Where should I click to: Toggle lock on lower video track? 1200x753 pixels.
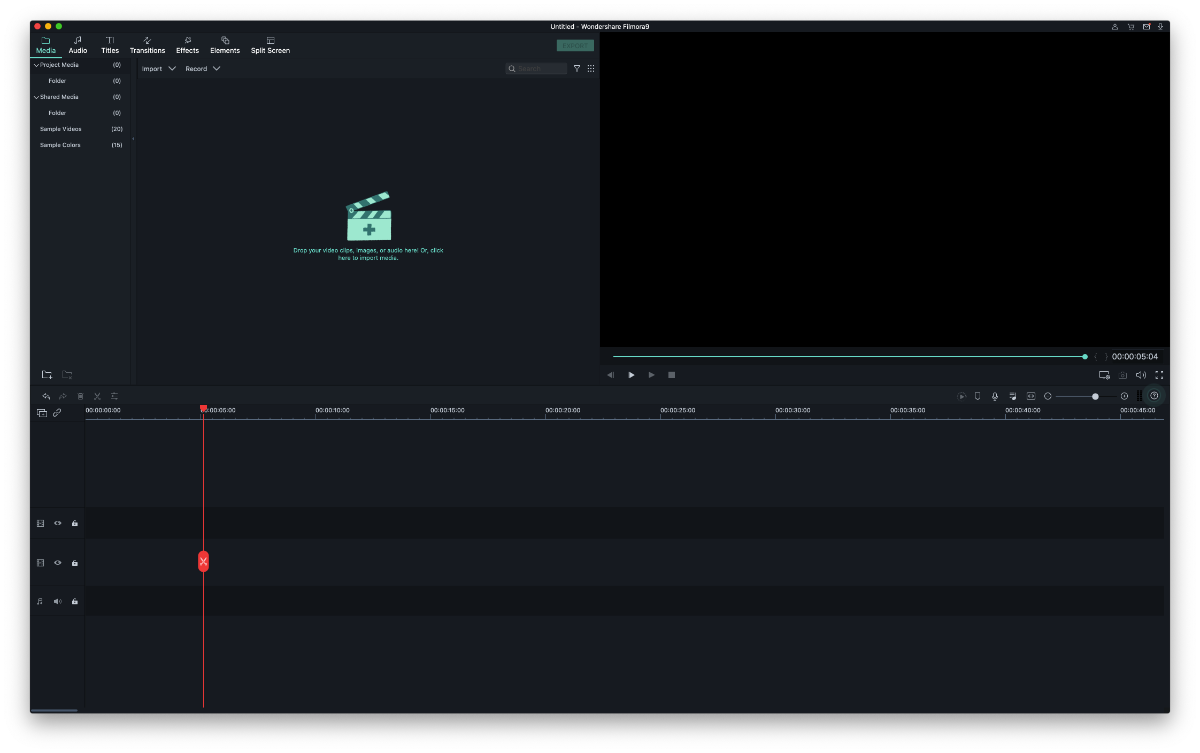[75, 563]
